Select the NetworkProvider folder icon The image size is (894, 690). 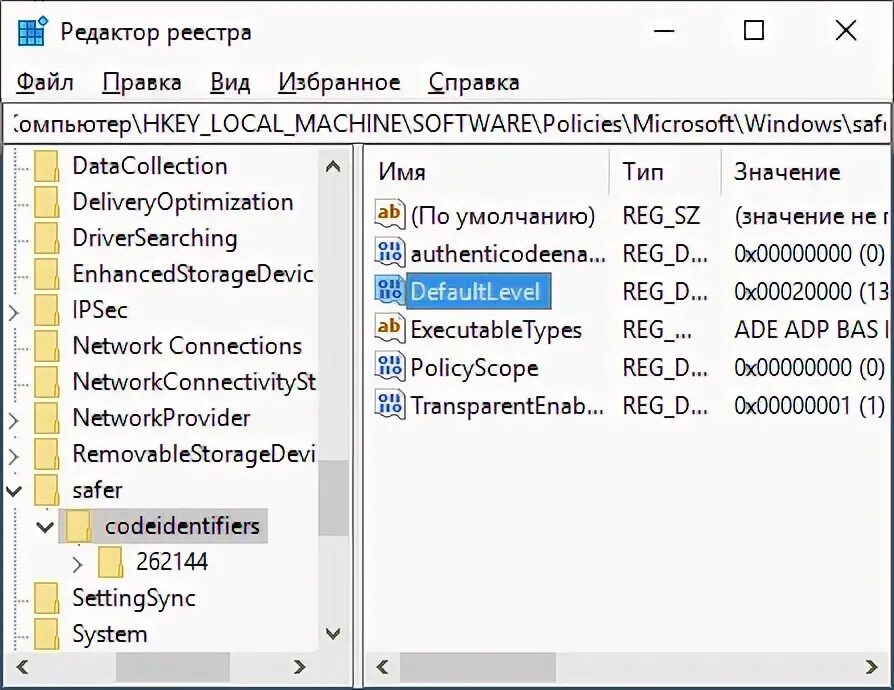(x=46, y=417)
